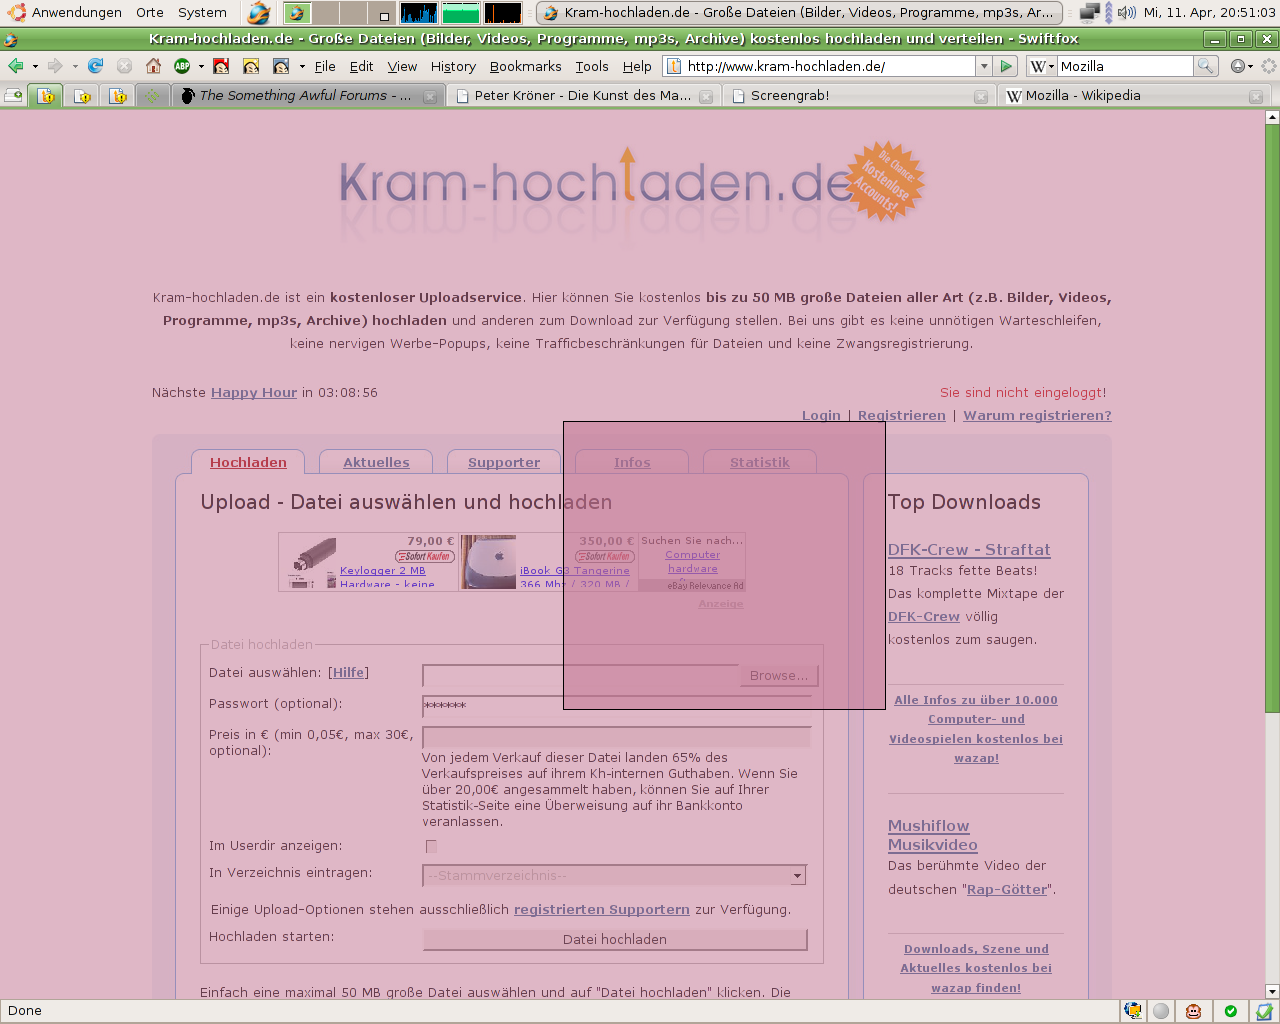Focus the Mozilla search box
The image size is (1280, 1024).
point(1125,66)
